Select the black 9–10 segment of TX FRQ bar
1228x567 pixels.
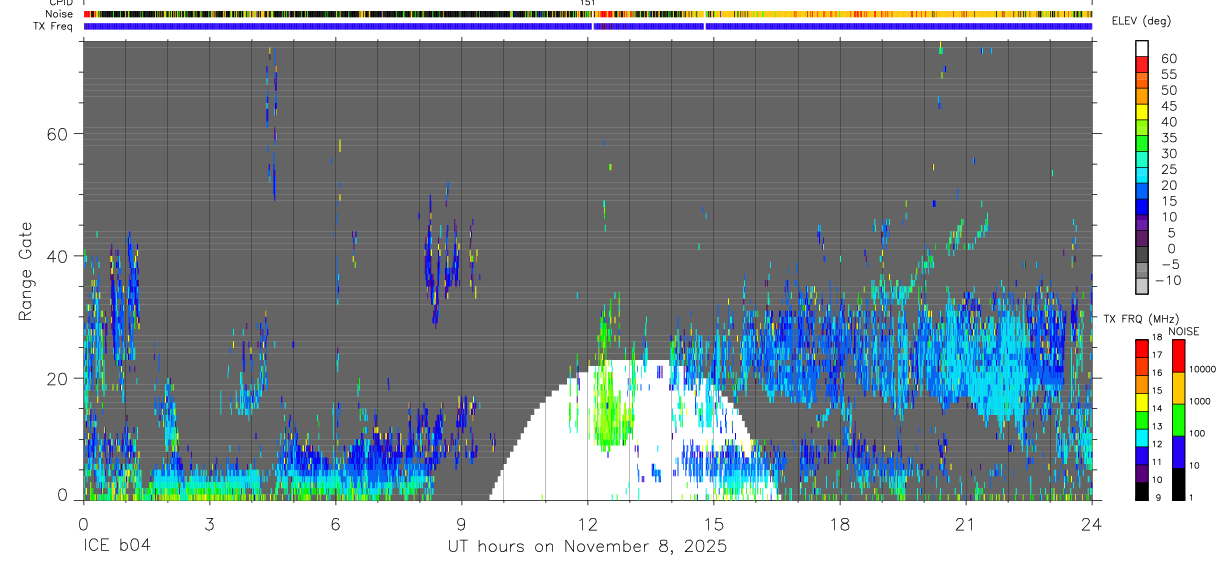coord(1142,490)
